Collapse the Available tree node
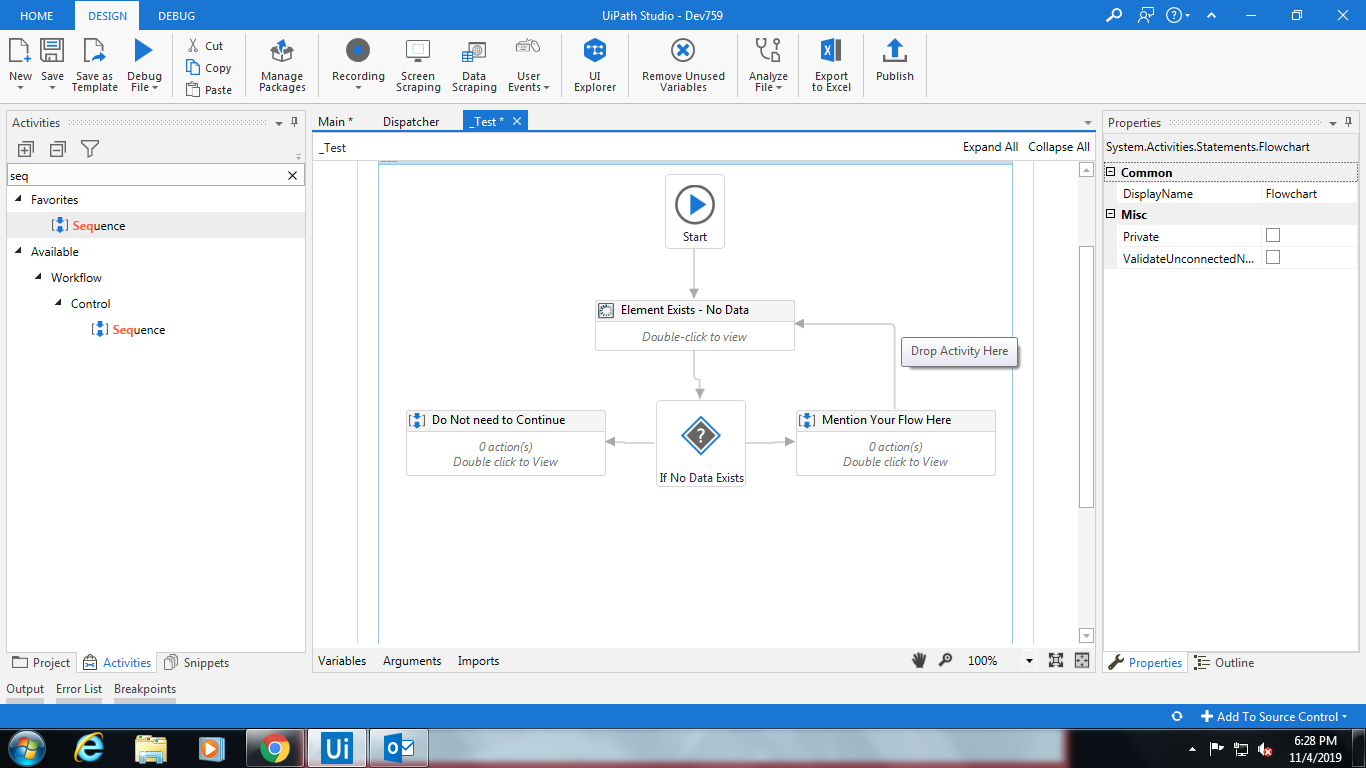Screen dimensions: 1366x768 [x=18, y=252]
